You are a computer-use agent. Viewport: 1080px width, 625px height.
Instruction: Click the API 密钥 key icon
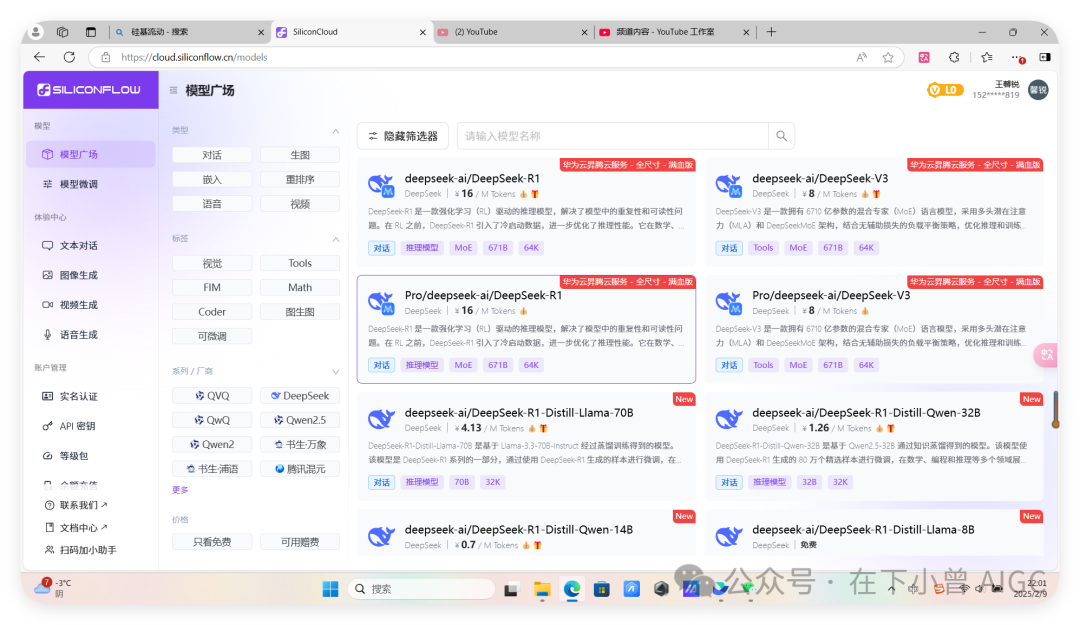click(48, 426)
